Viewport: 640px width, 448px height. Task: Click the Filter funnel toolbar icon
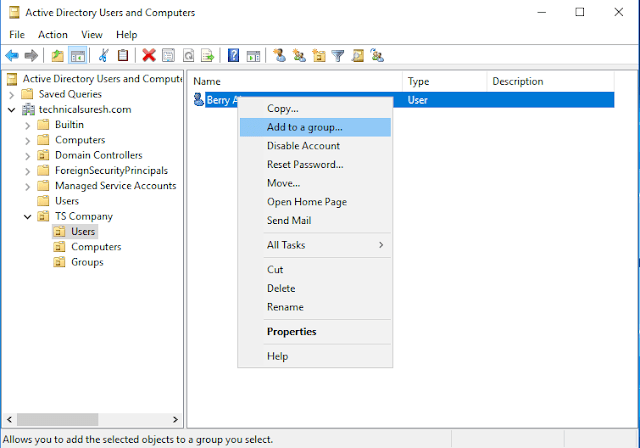338,56
